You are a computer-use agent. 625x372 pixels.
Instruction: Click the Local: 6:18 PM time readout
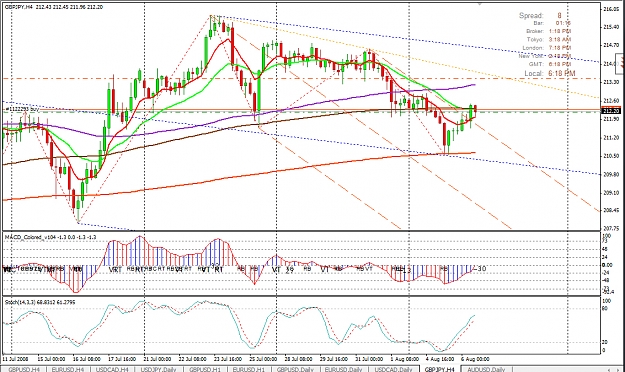(550, 73)
